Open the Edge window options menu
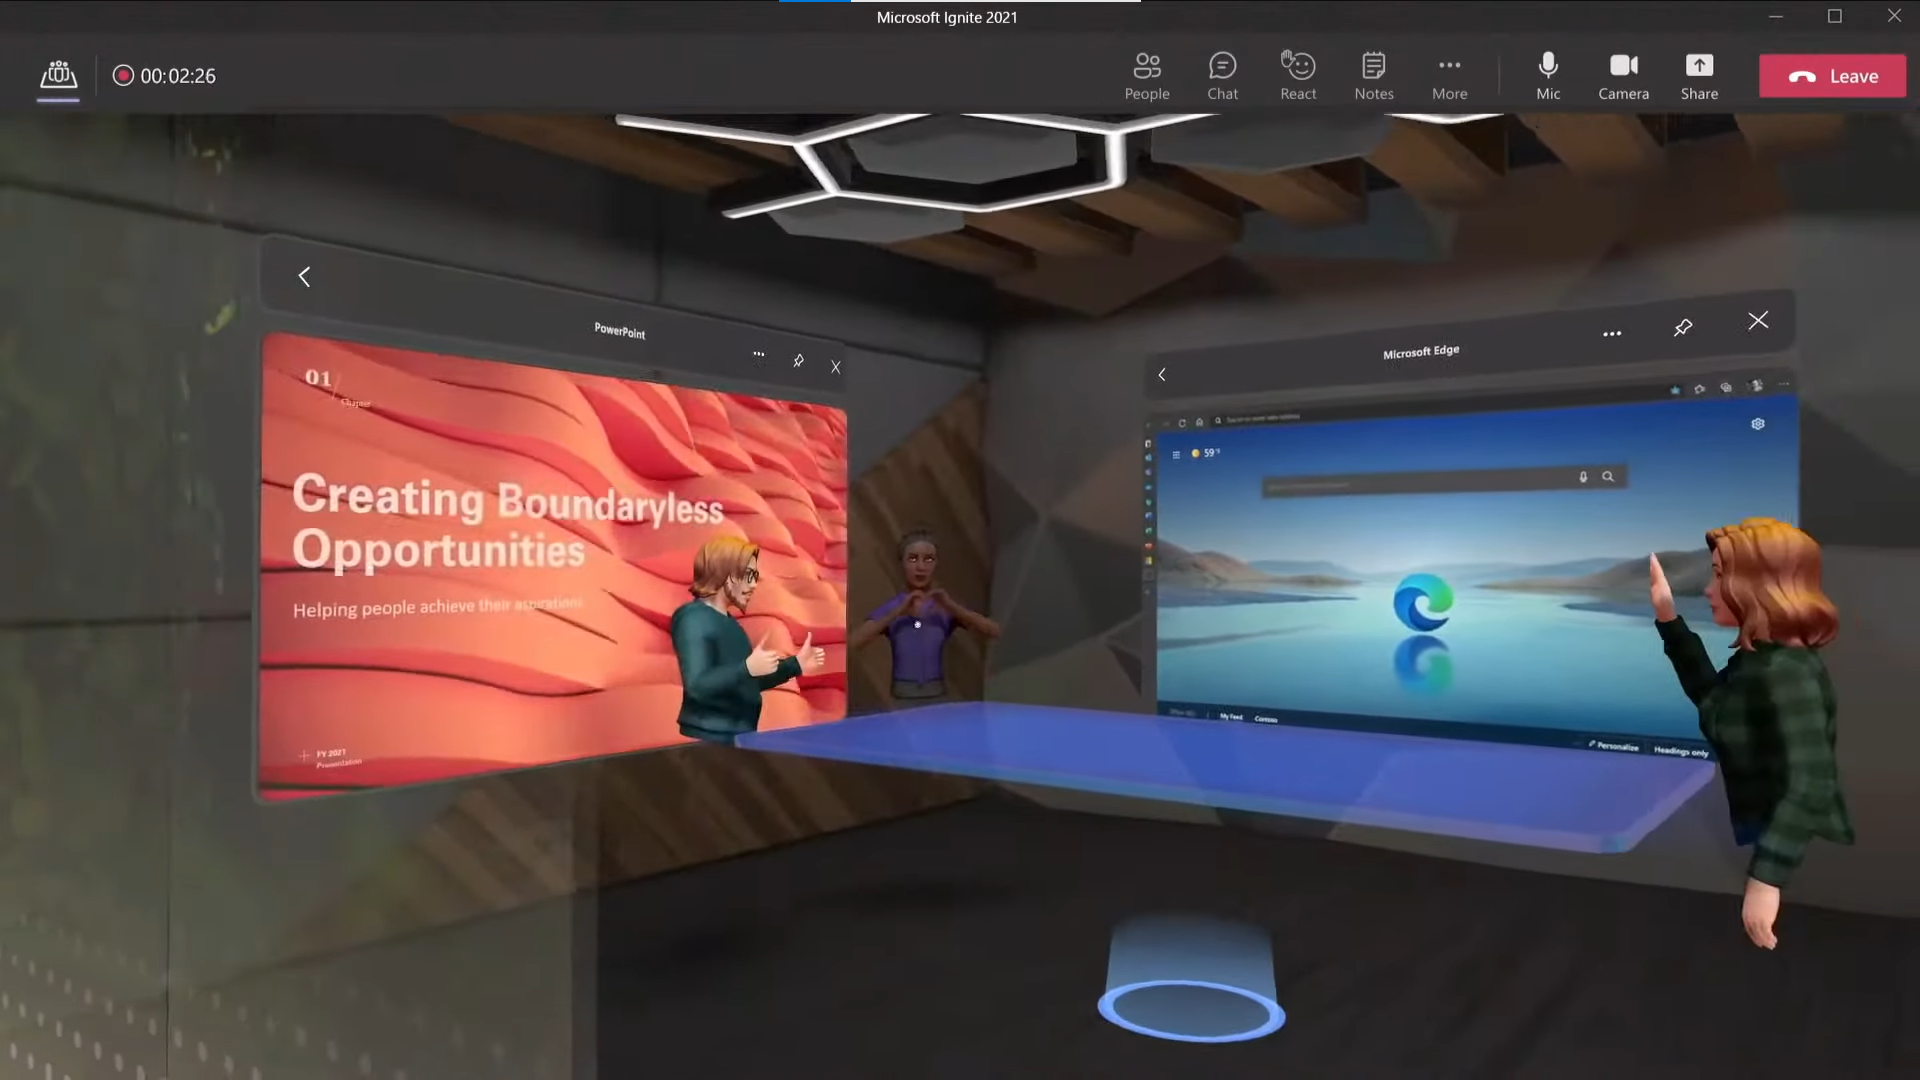 pos(1611,333)
